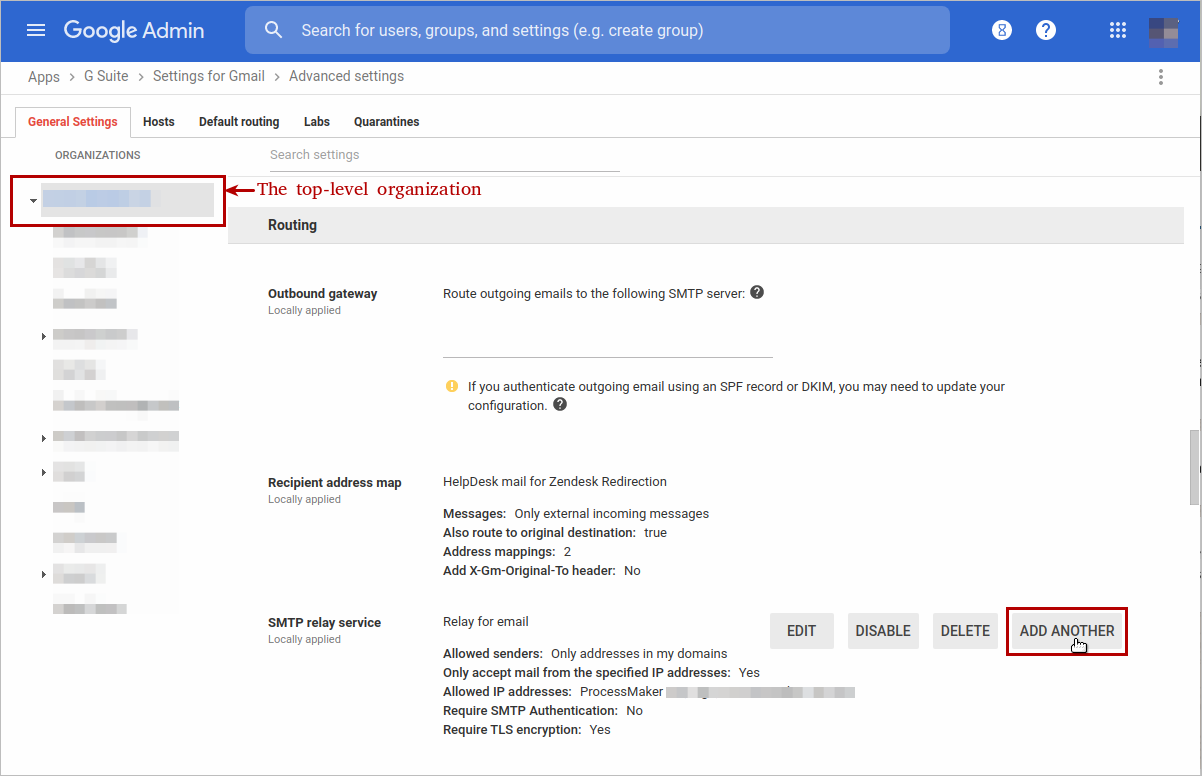Select the Quarantines tab
The width and height of the screenshot is (1202, 776).
tap(386, 122)
